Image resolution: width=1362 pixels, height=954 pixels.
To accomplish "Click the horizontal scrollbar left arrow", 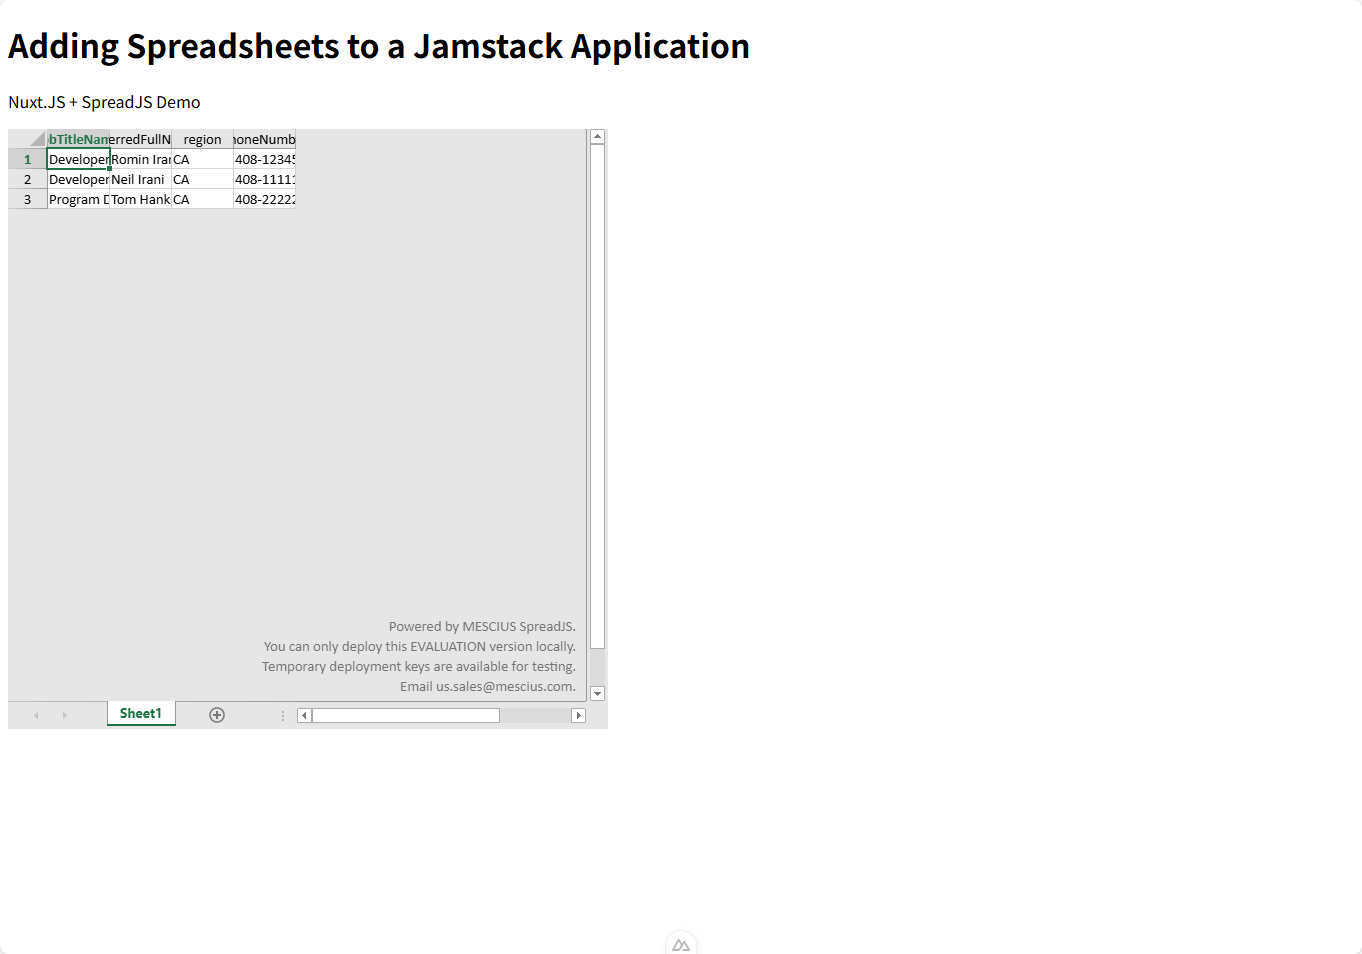I will click(x=305, y=715).
